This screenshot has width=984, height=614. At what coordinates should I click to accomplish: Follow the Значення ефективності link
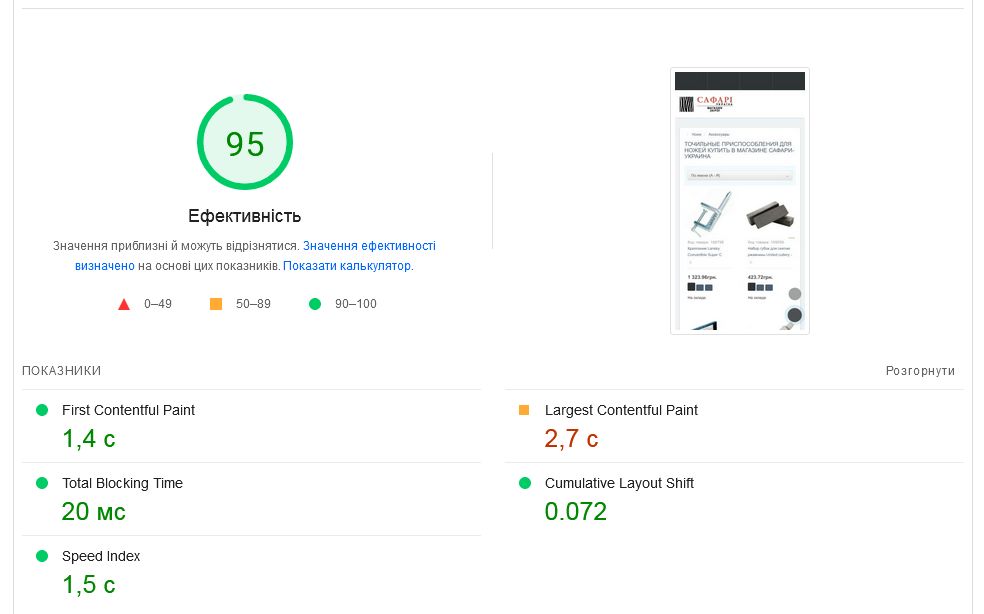tap(369, 246)
